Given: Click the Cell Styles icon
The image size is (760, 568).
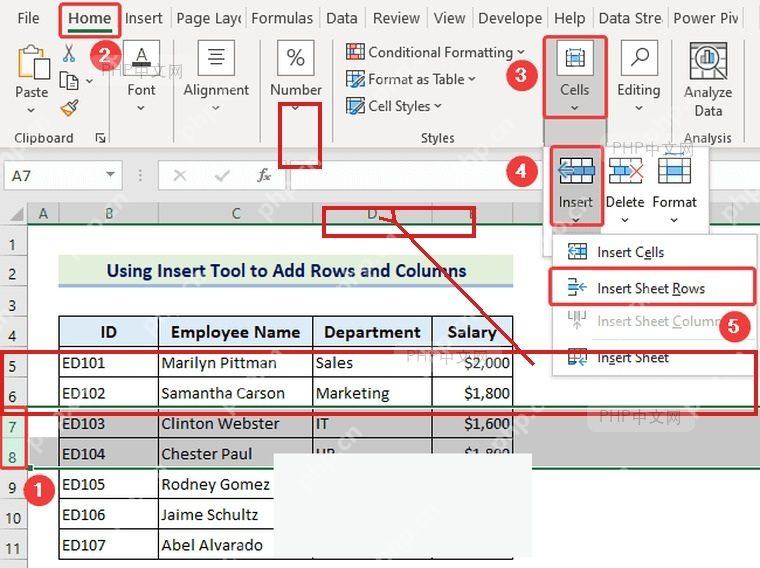Looking at the screenshot, I should coord(355,106).
